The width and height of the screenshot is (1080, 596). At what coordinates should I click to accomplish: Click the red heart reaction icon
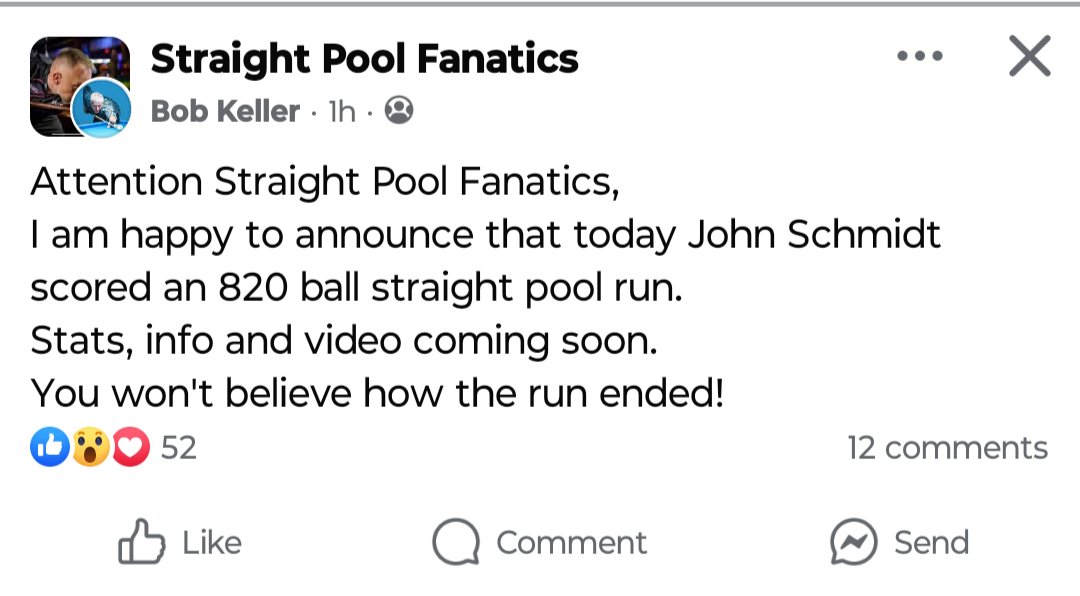(130, 448)
